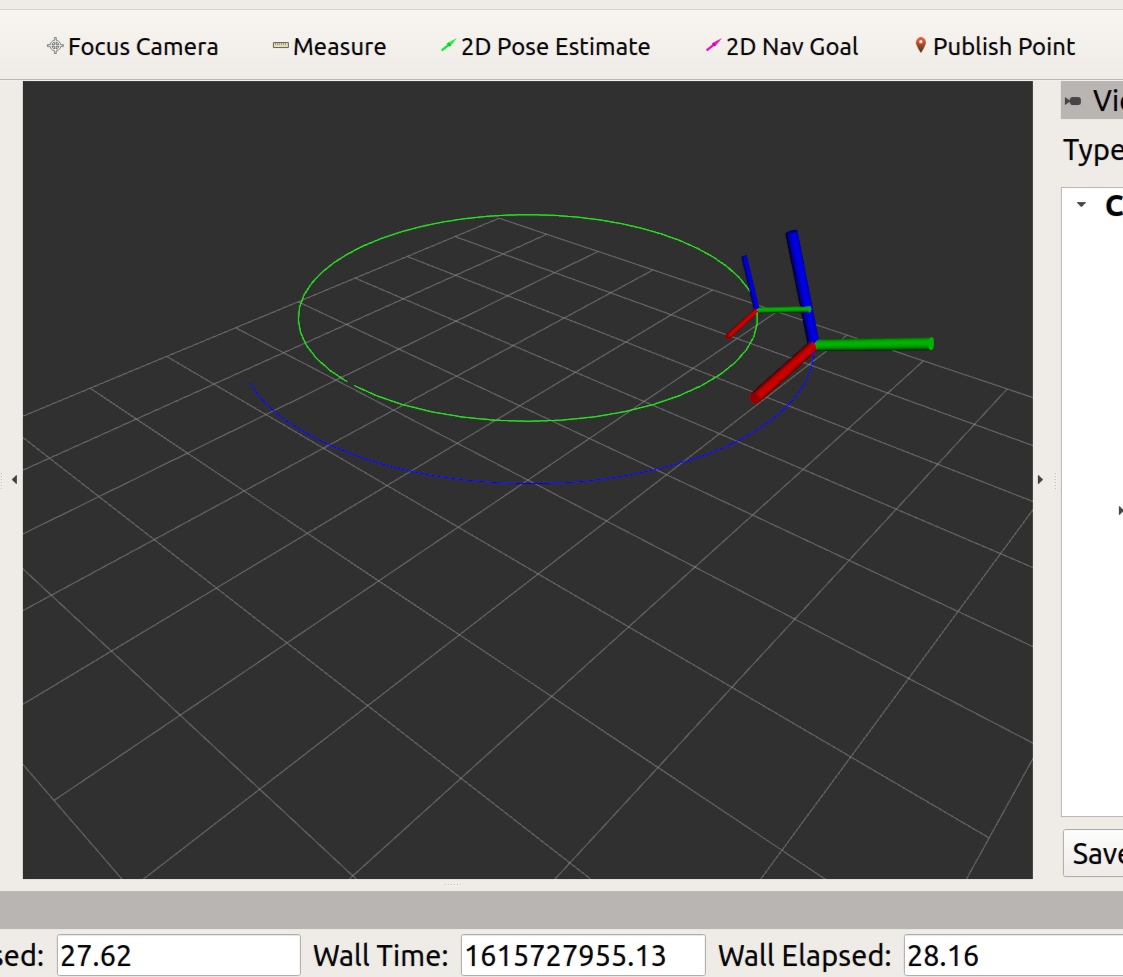
Task: Collapse the right Views panel arrow
Action: [1040, 479]
